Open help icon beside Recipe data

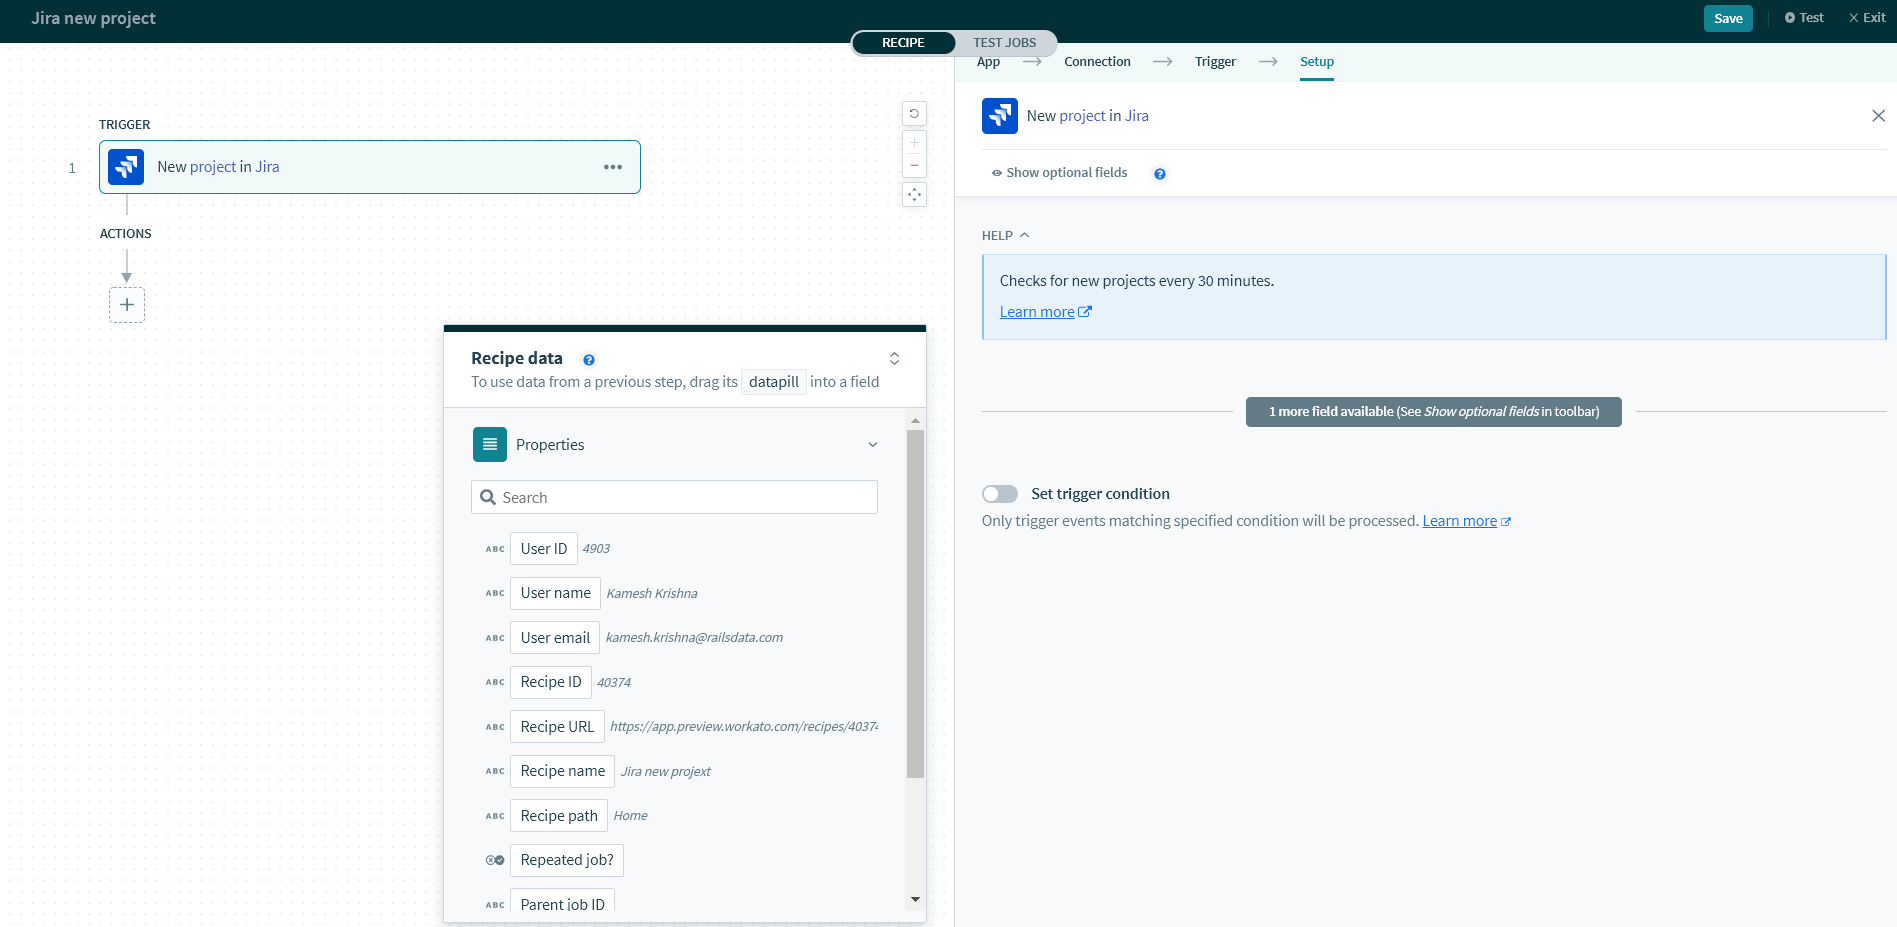(x=589, y=360)
